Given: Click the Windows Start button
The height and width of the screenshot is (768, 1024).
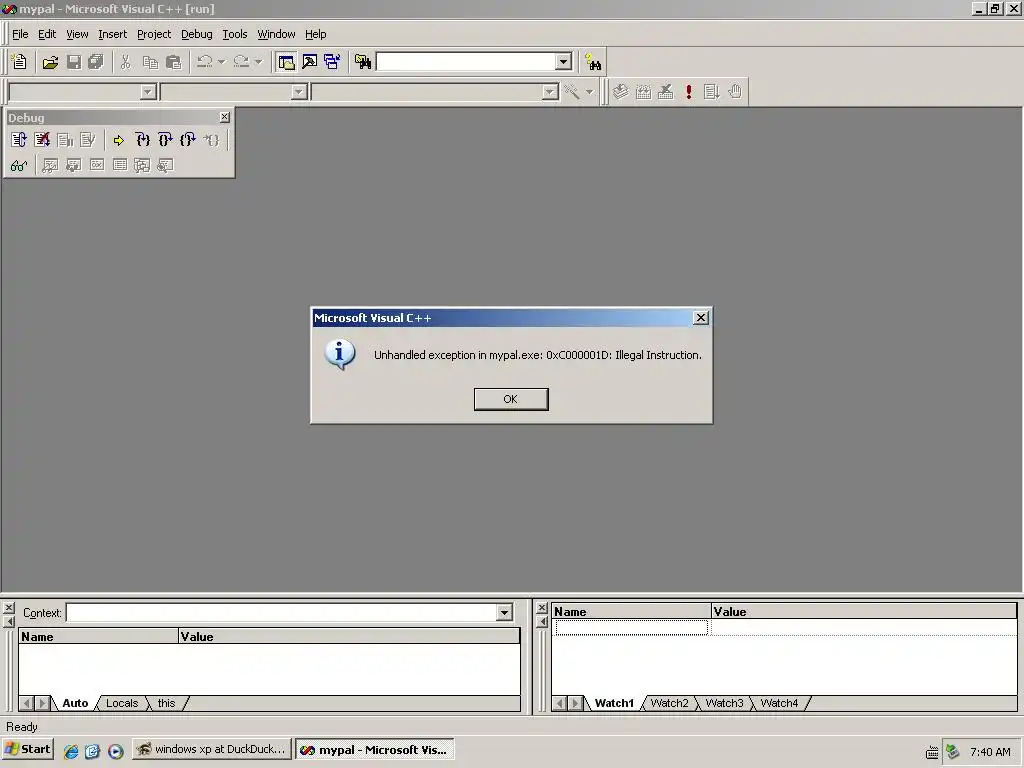Looking at the screenshot, I should [x=27, y=749].
